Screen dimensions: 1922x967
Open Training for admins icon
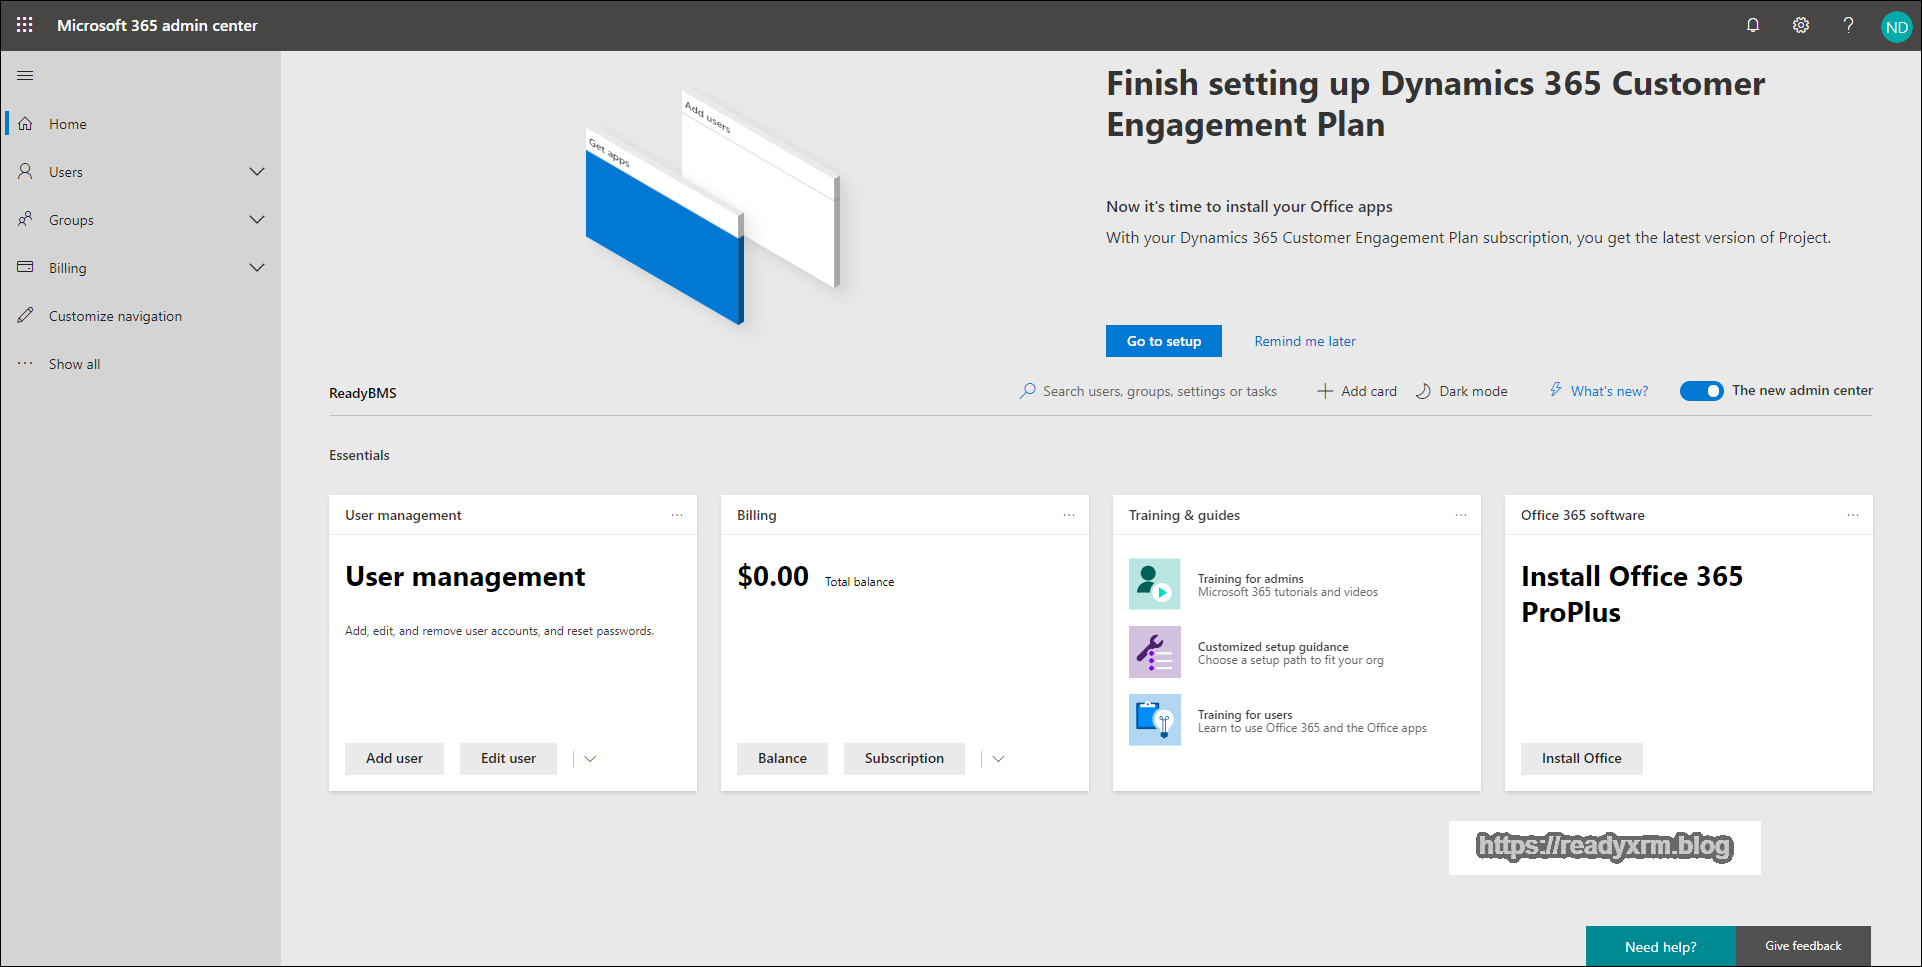point(1154,585)
